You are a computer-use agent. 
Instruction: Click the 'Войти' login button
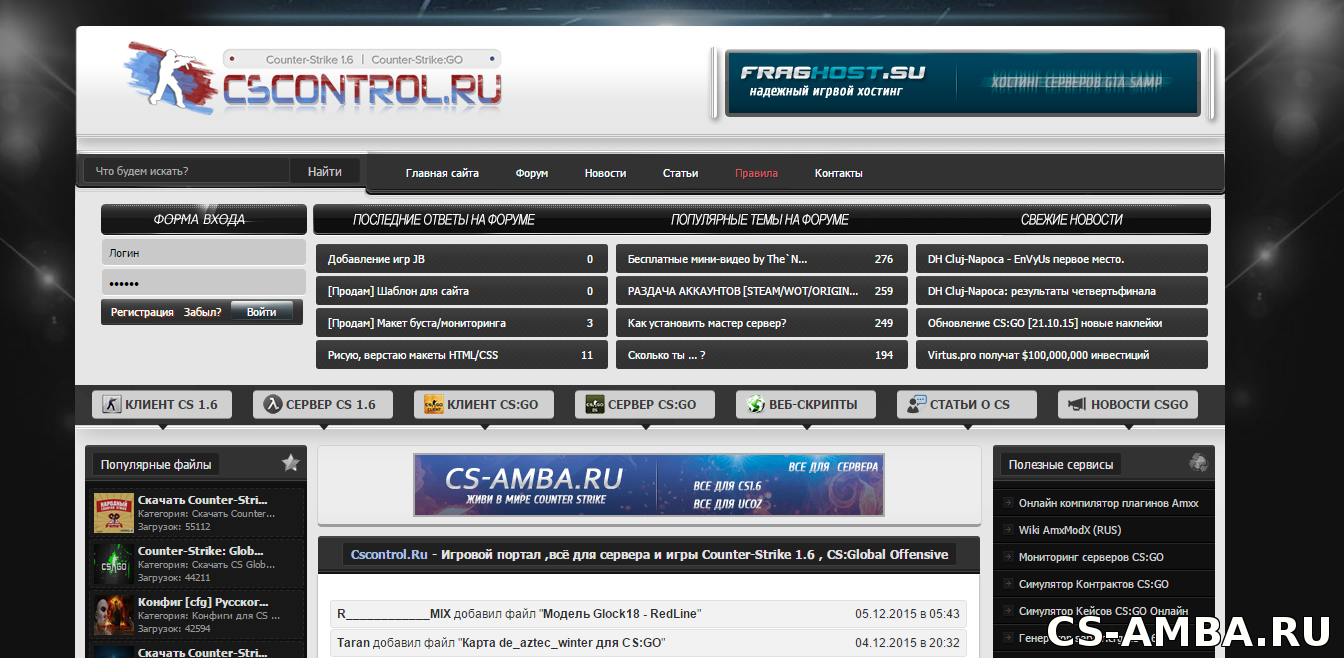tap(262, 312)
